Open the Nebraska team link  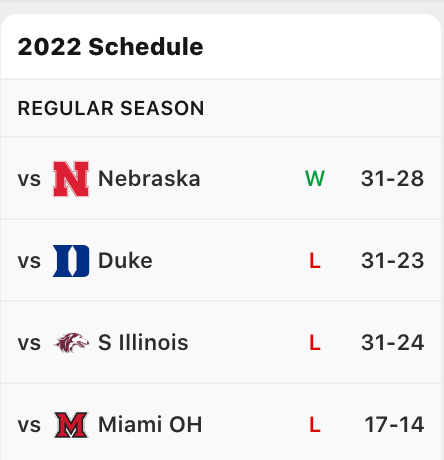pyautogui.click(x=149, y=179)
